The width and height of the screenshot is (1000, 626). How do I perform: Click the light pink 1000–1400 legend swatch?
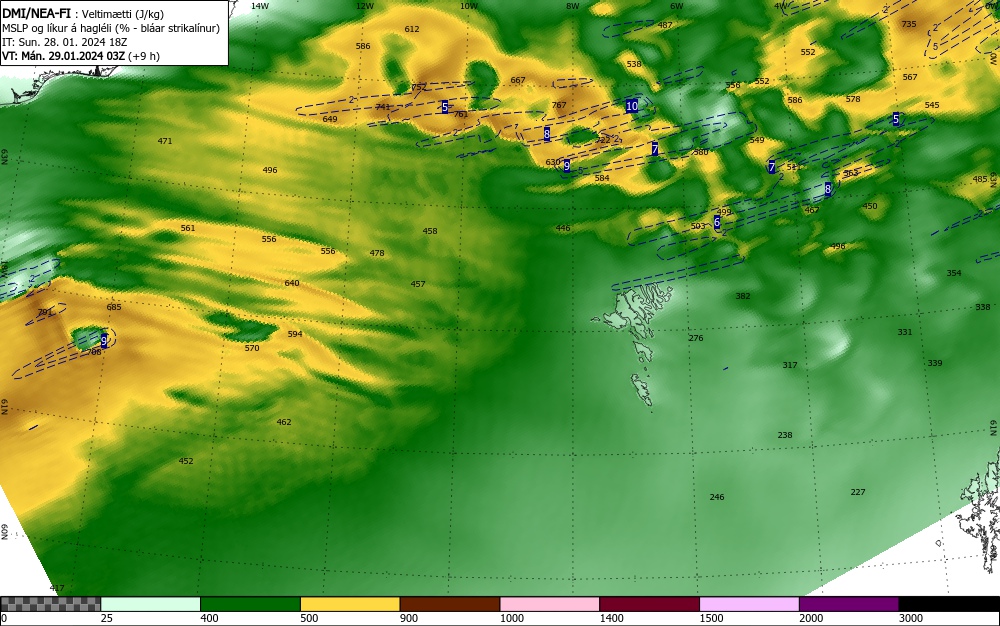tap(550, 604)
